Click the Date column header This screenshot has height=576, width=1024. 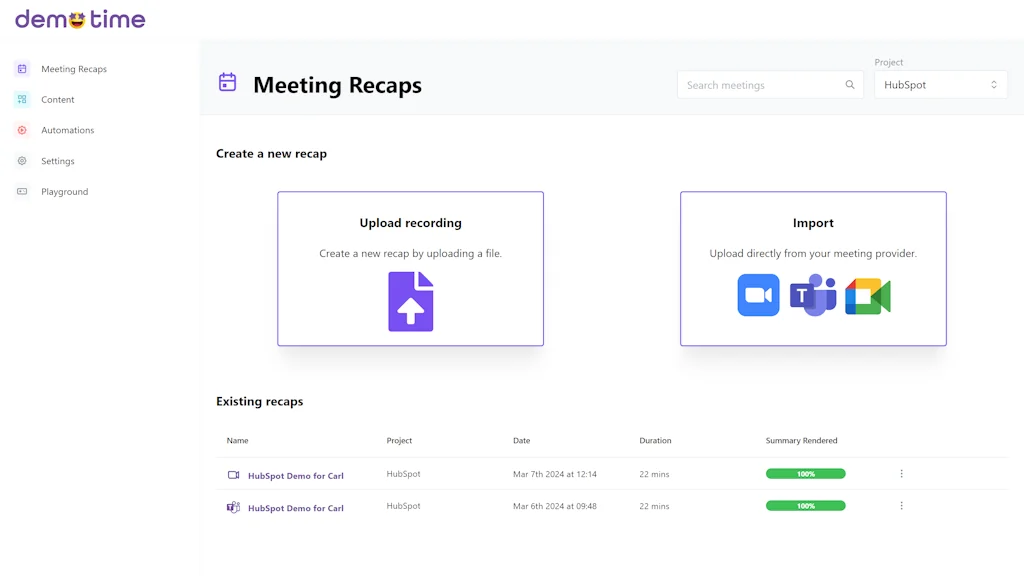click(x=521, y=440)
